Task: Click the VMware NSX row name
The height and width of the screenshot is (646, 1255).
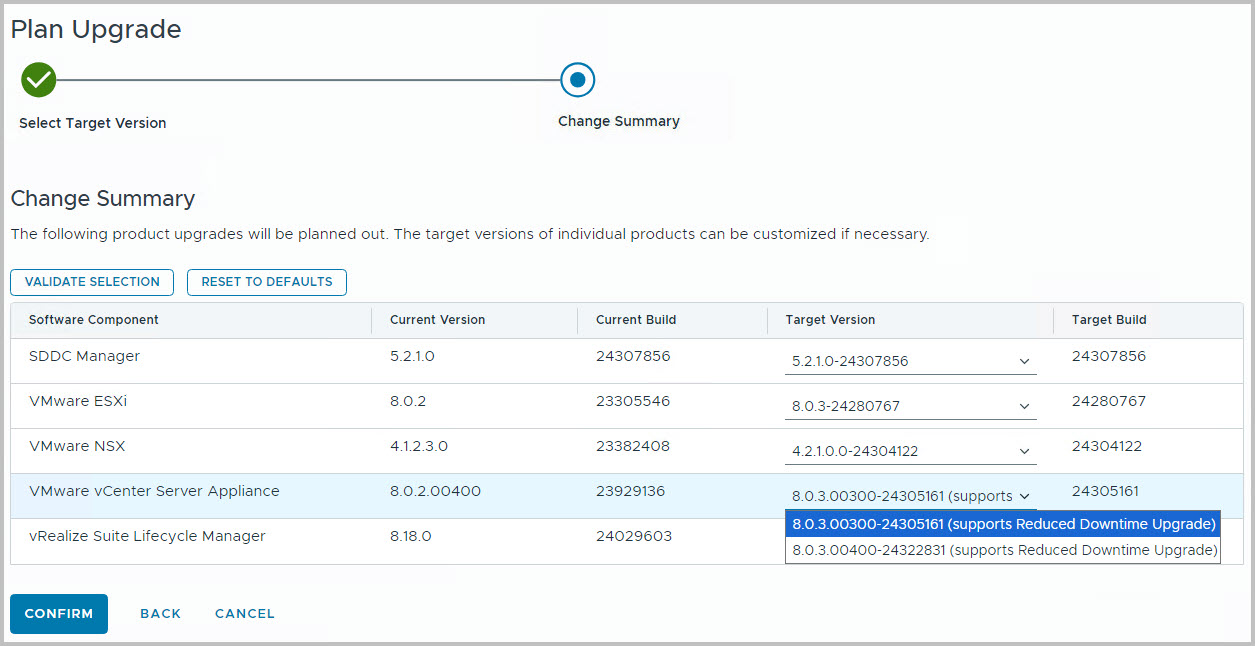Action: pyautogui.click(x=77, y=446)
